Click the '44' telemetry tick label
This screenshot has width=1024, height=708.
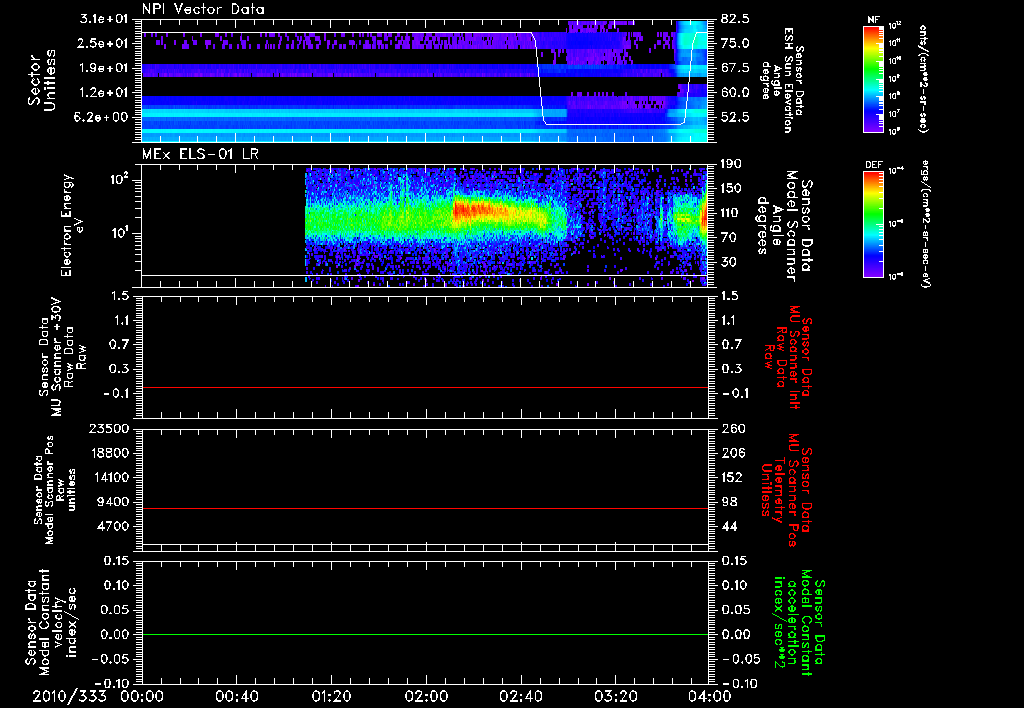click(728, 526)
